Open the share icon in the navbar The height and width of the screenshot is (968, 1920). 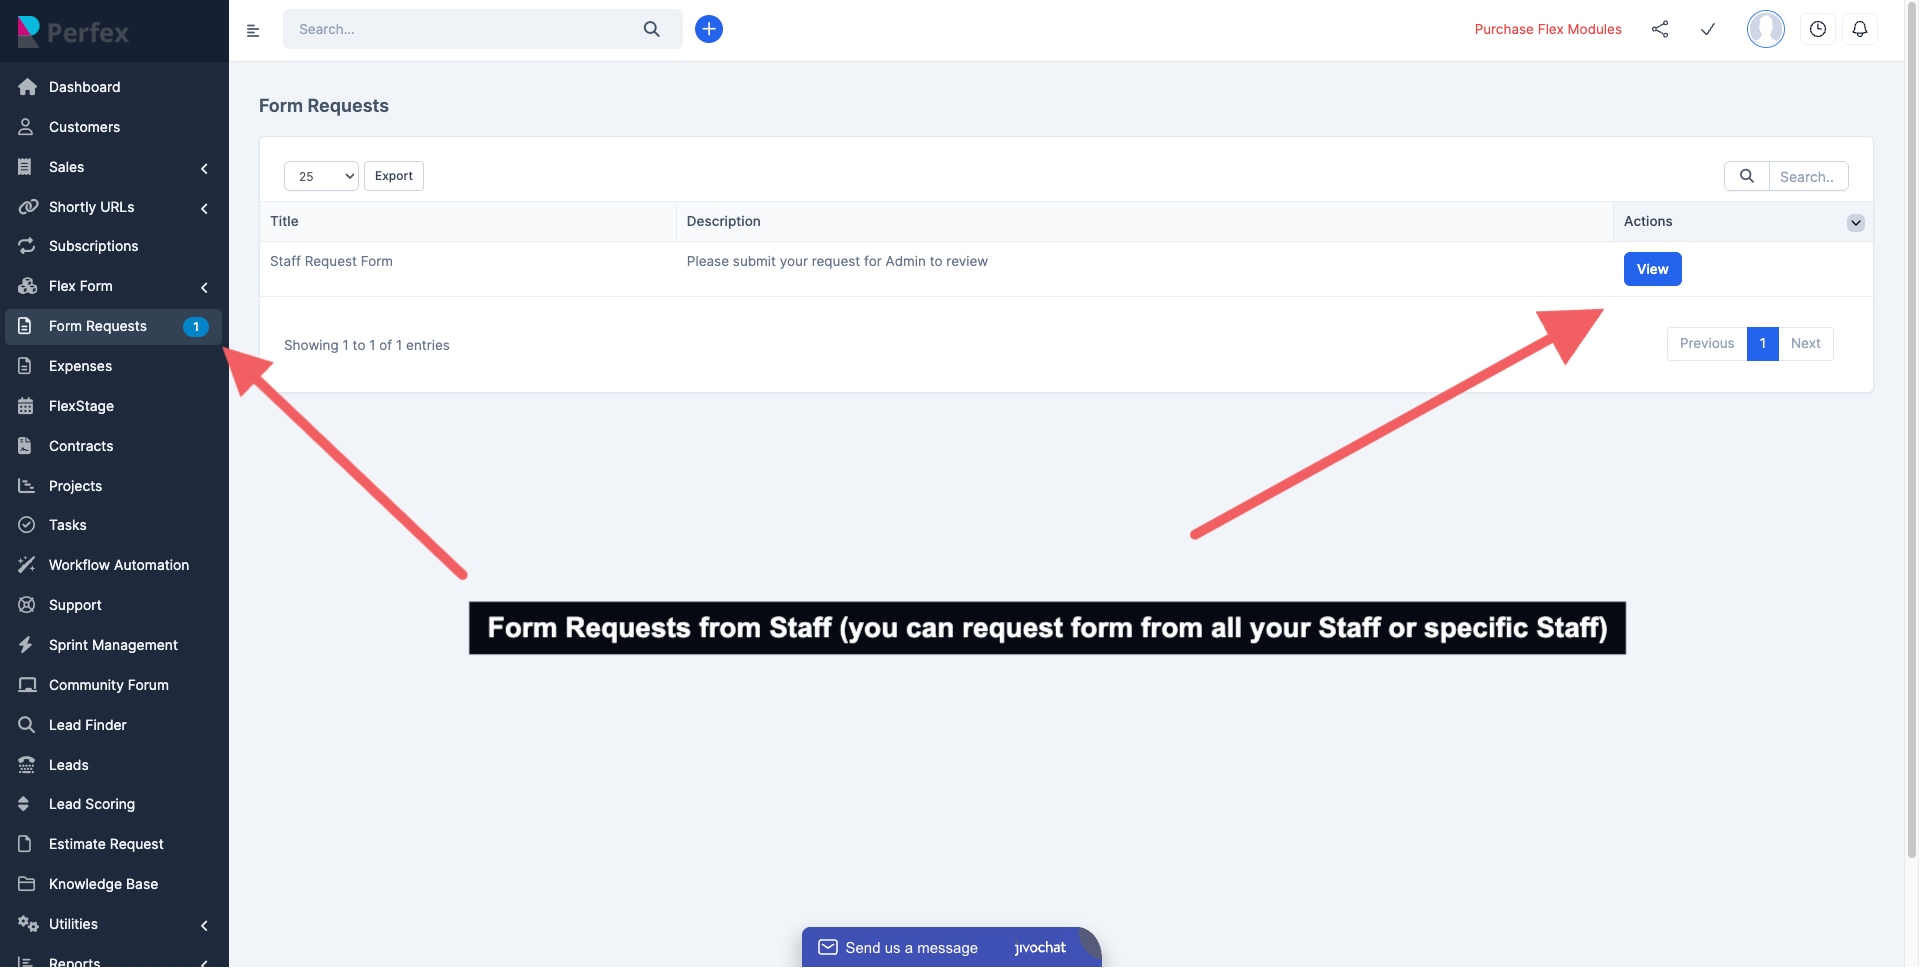[1660, 29]
